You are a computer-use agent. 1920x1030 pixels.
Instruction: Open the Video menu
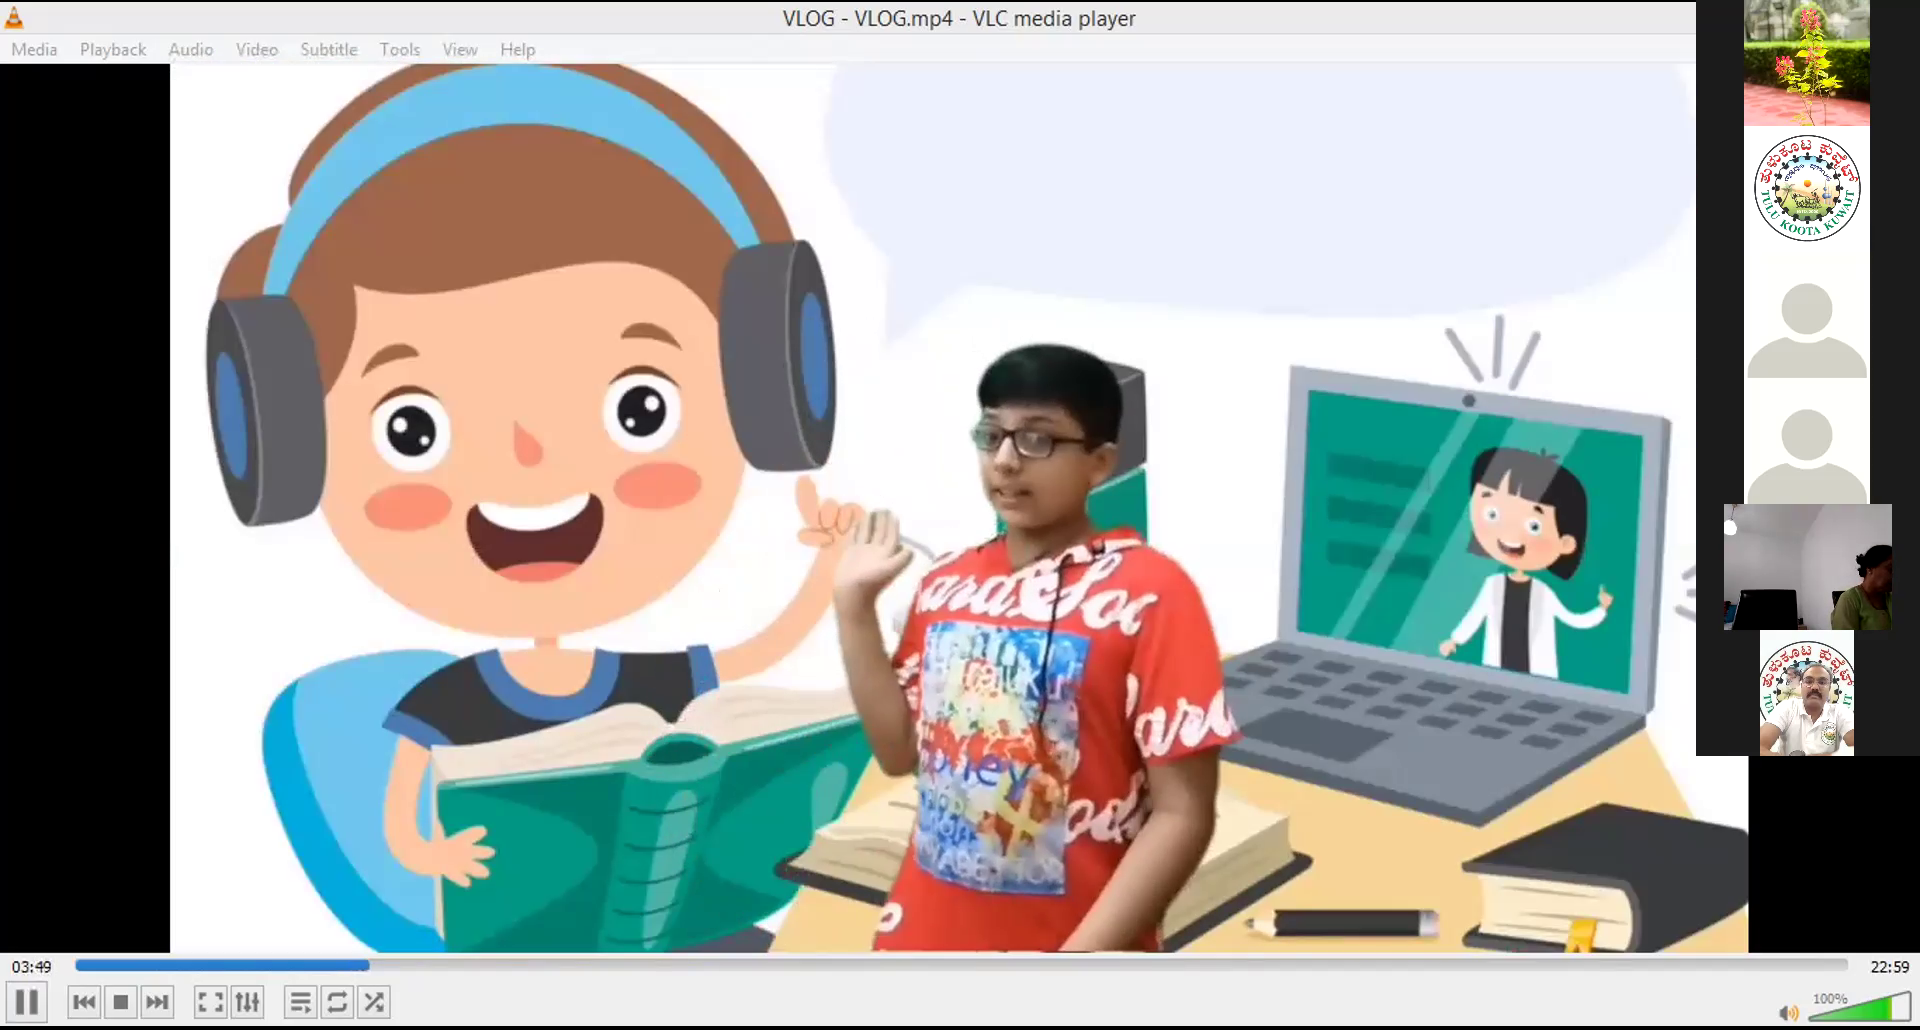click(x=257, y=49)
